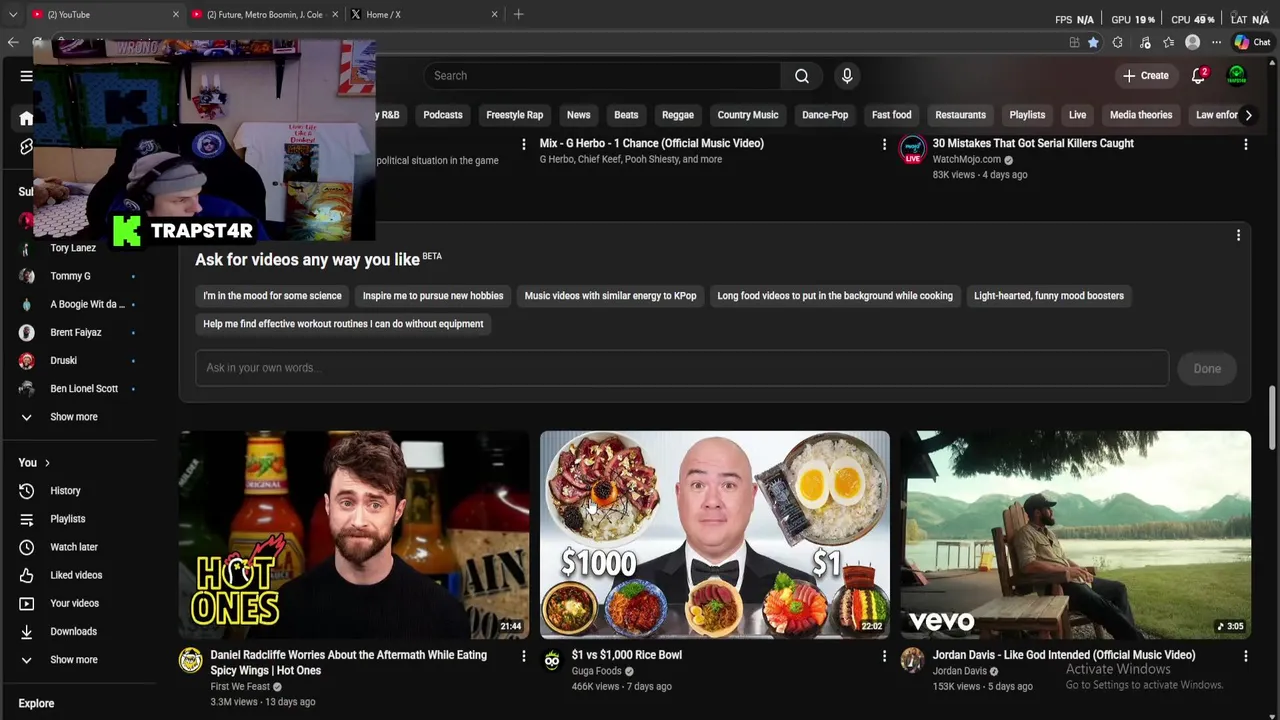1280x720 pixels.
Task: Open the Guga Foods channel avatar
Action: click(552, 660)
